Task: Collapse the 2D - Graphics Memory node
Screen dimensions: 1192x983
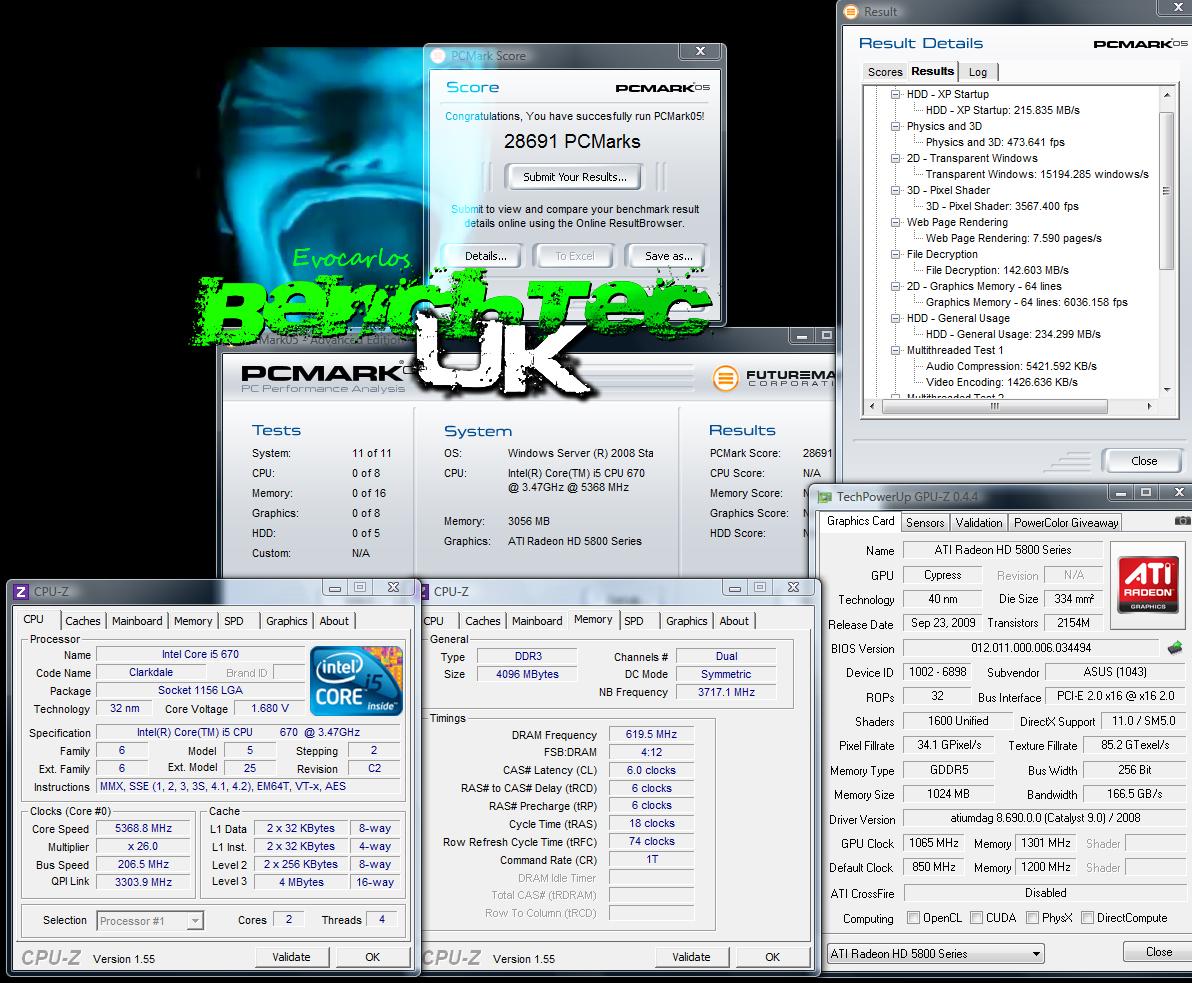Action: click(896, 286)
